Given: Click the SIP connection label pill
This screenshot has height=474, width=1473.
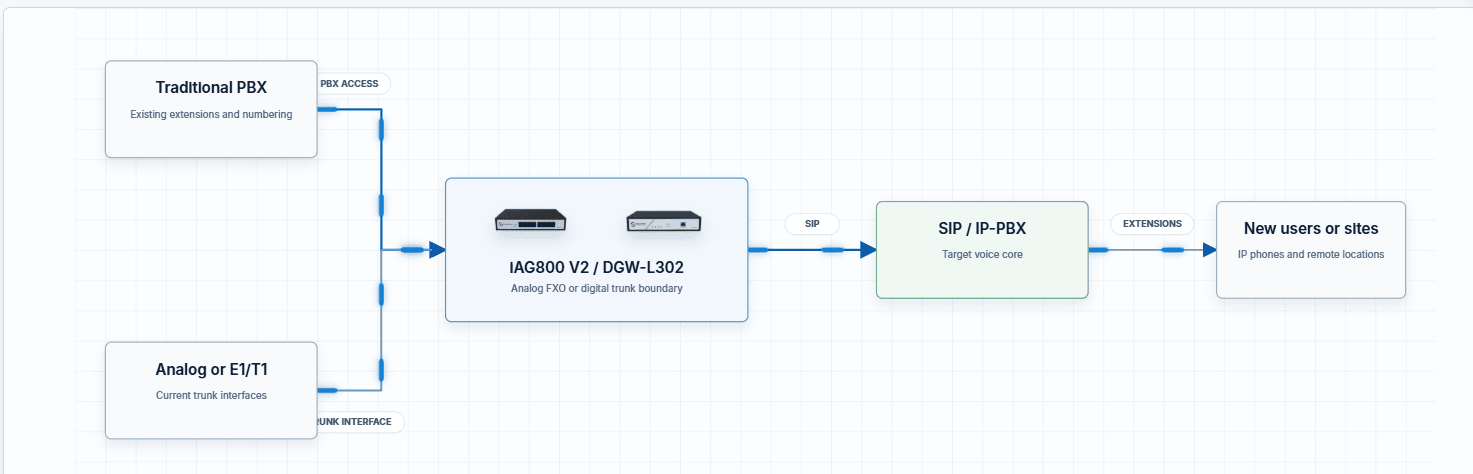Looking at the screenshot, I should [x=812, y=224].
